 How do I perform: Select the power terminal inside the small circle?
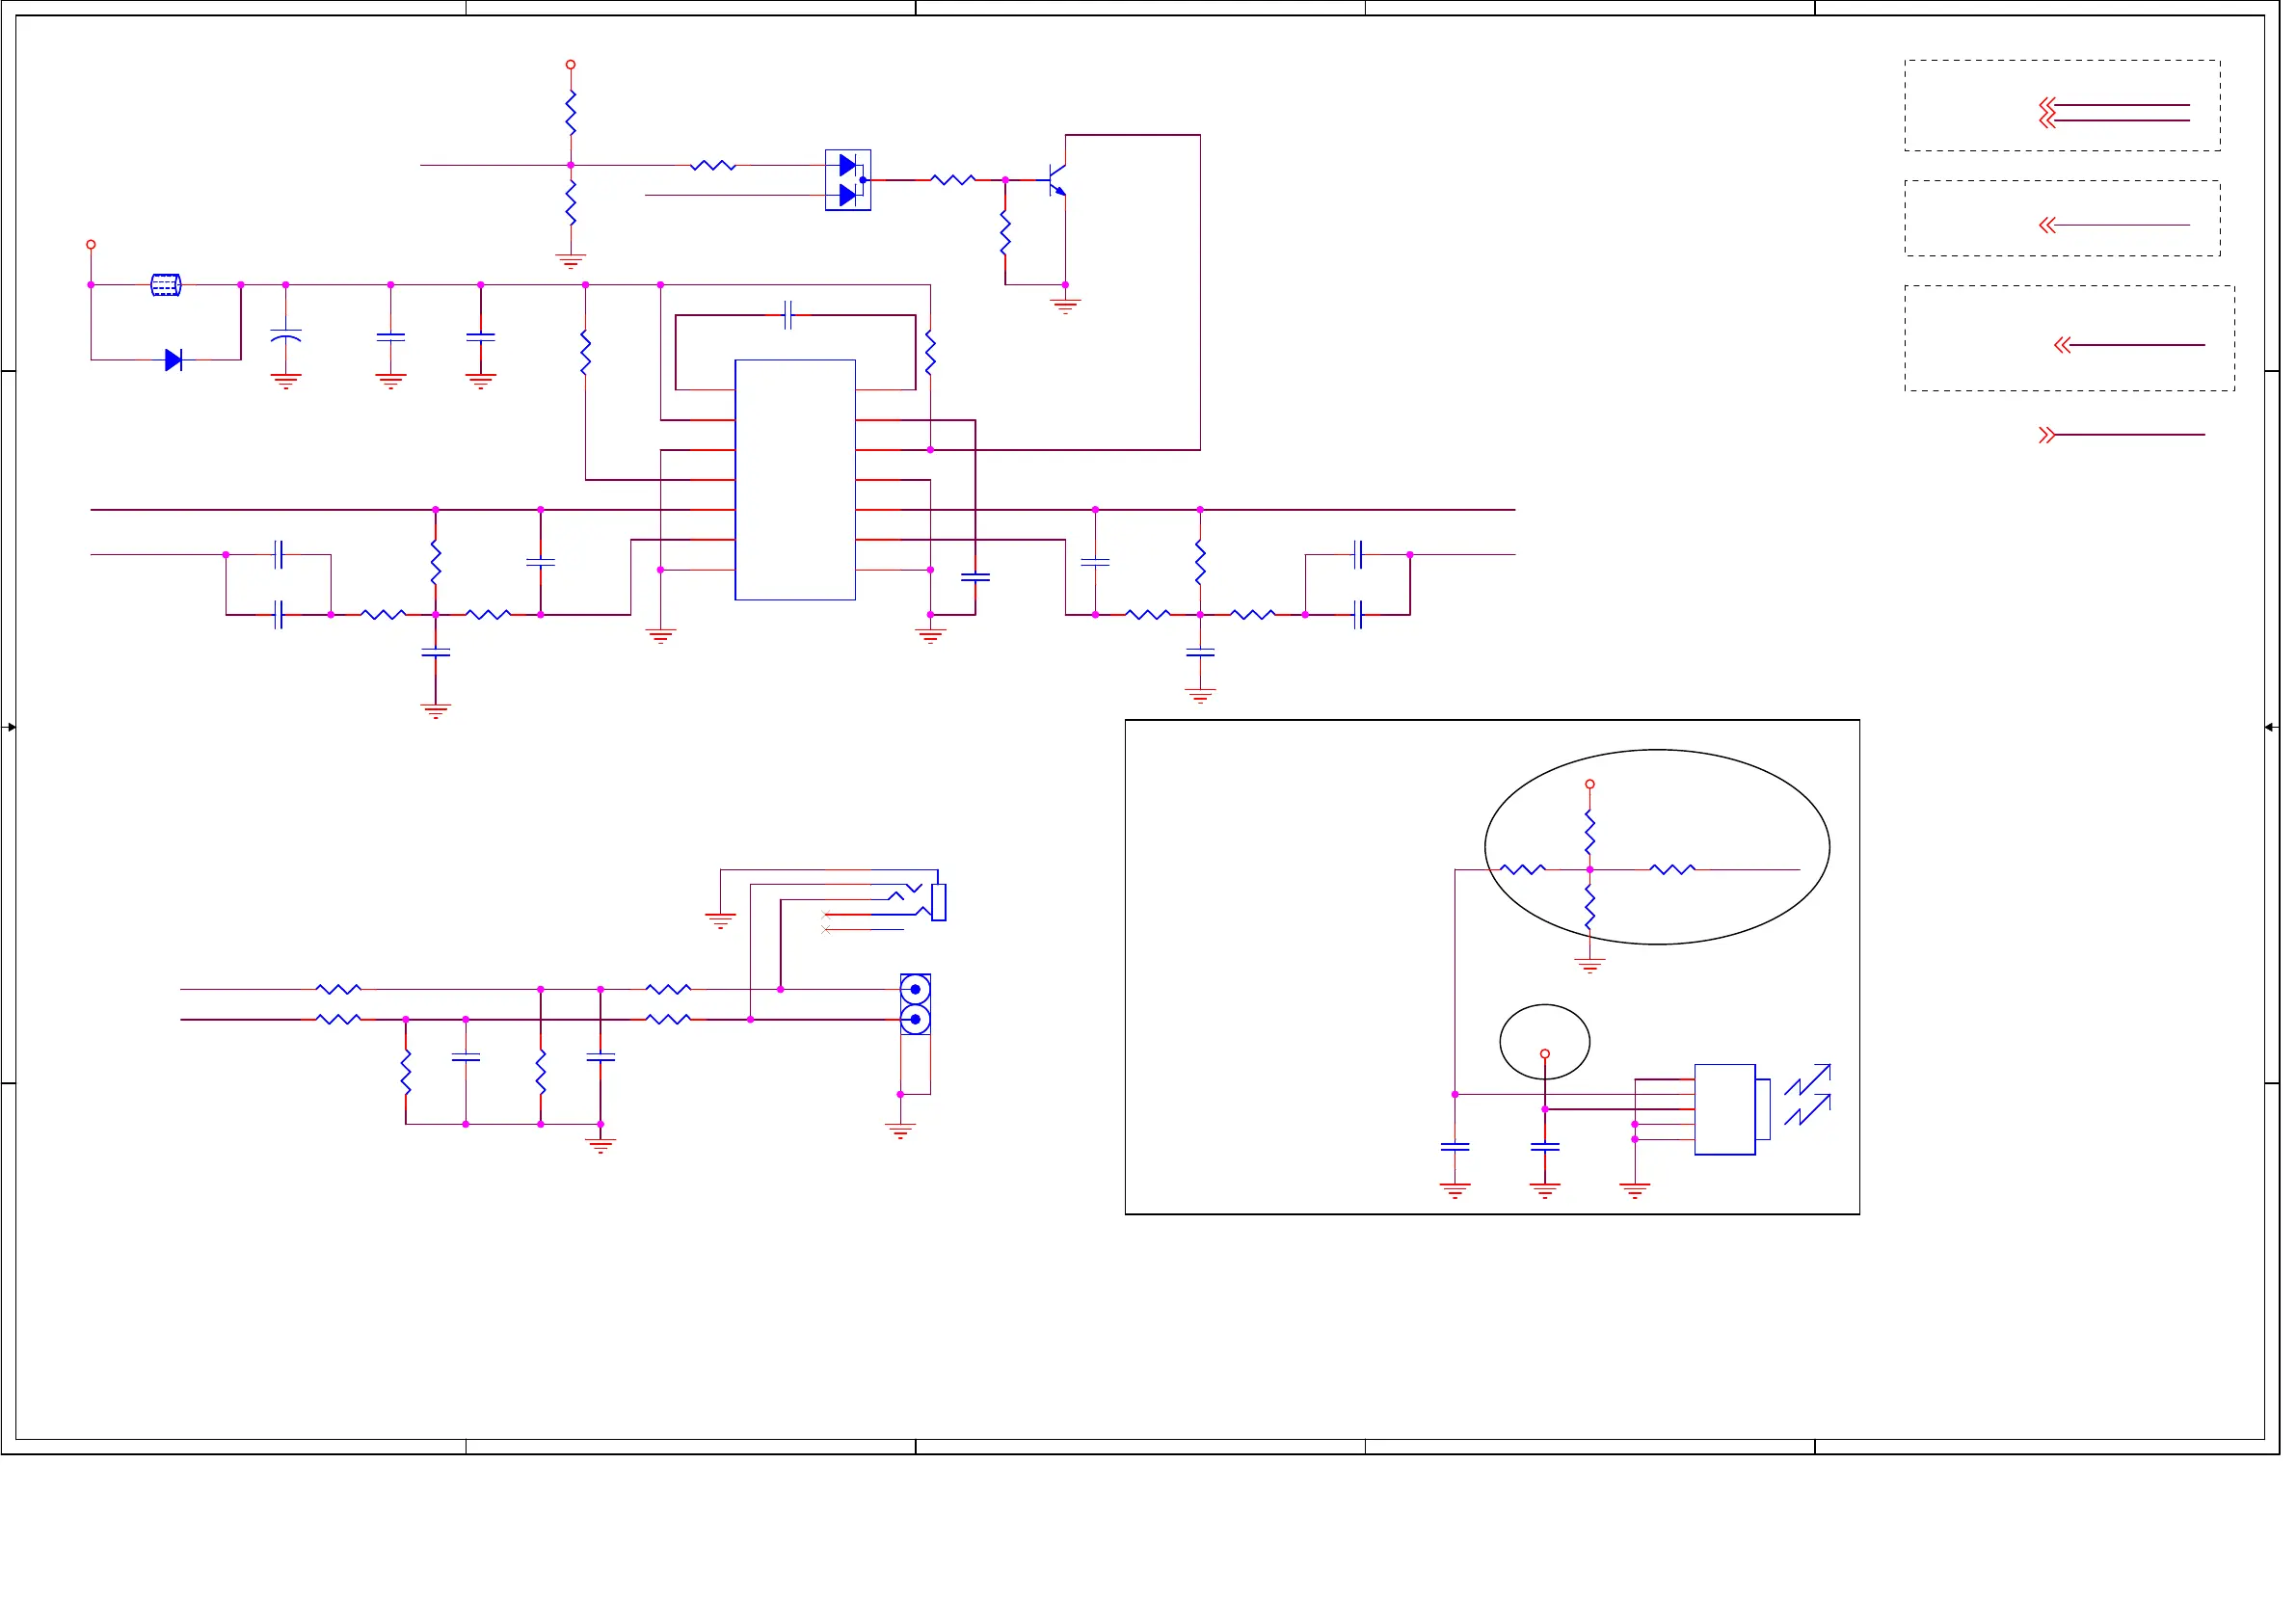(x=1545, y=1054)
